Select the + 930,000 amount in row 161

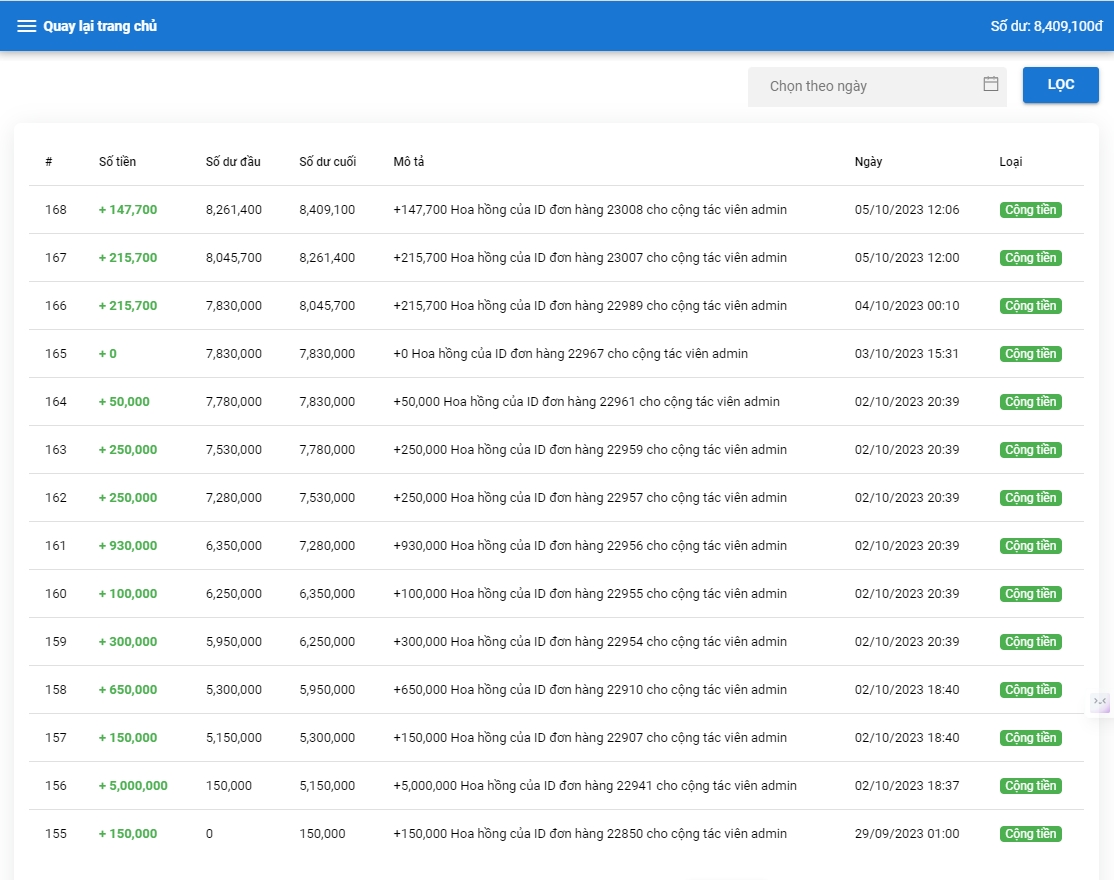[x=128, y=546]
